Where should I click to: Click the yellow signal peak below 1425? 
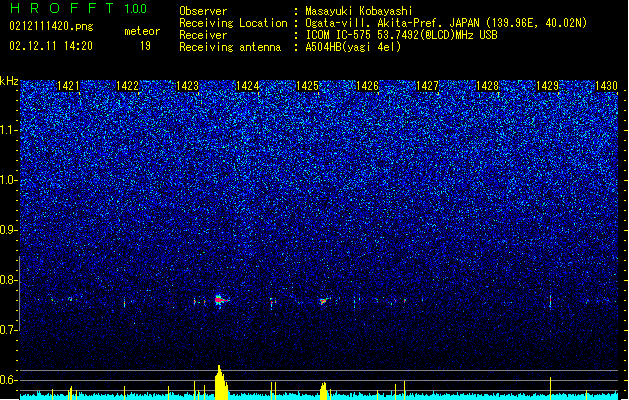(x=324, y=391)
